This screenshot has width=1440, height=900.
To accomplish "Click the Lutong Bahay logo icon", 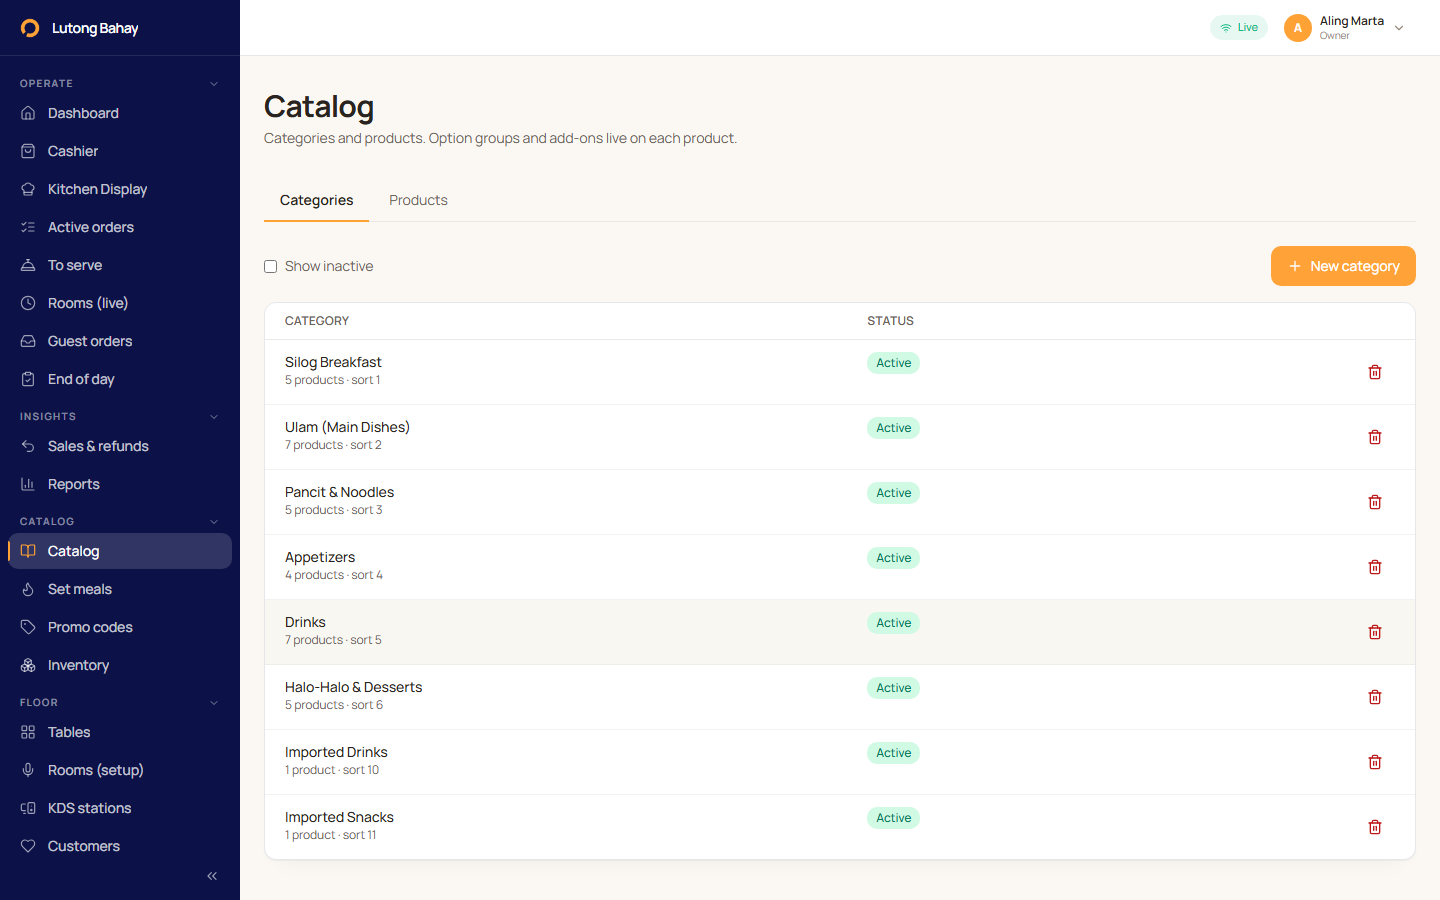I will (x=30, y=28).
